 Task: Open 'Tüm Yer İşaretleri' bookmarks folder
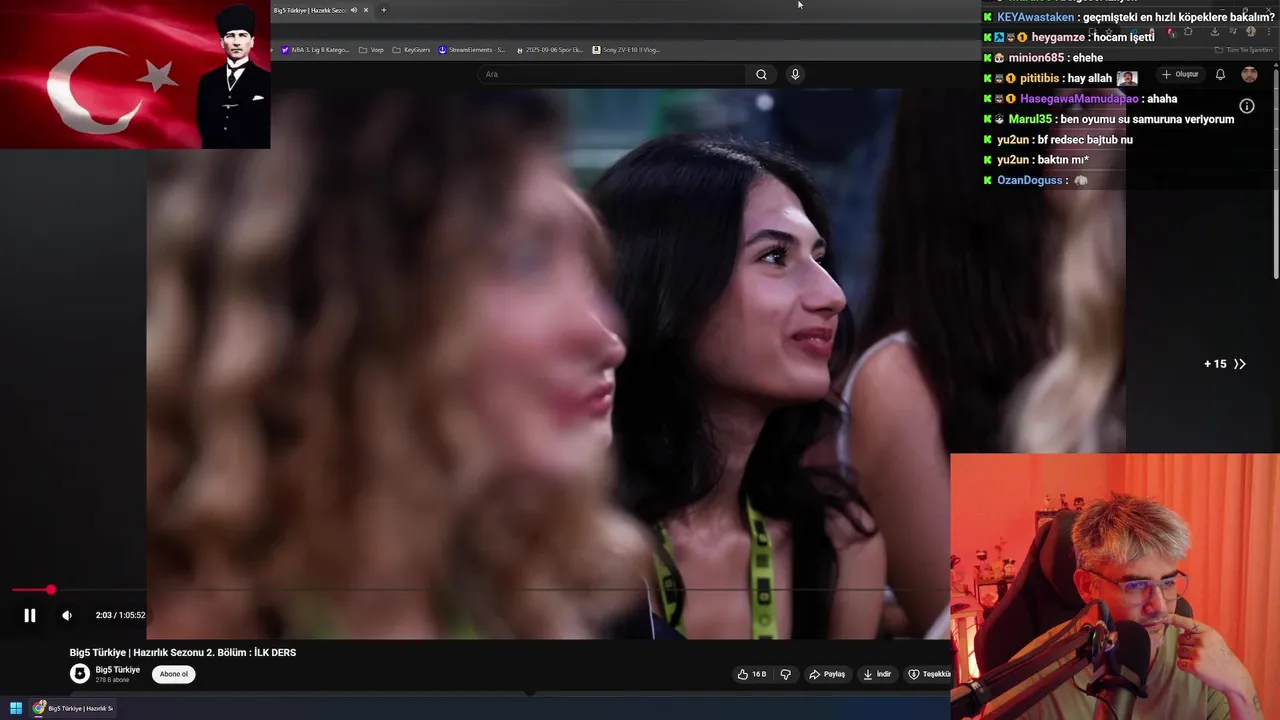click(1243, 49)
